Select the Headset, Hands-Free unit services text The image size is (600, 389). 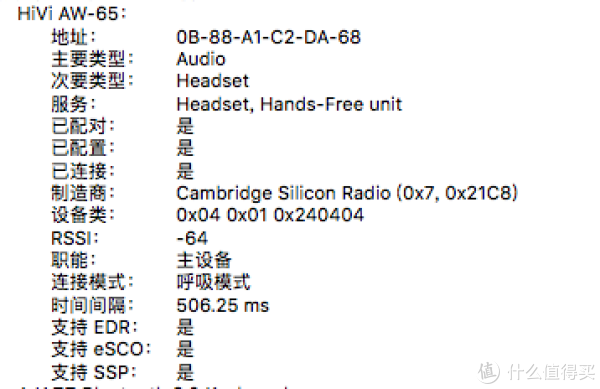pos(289,104)
